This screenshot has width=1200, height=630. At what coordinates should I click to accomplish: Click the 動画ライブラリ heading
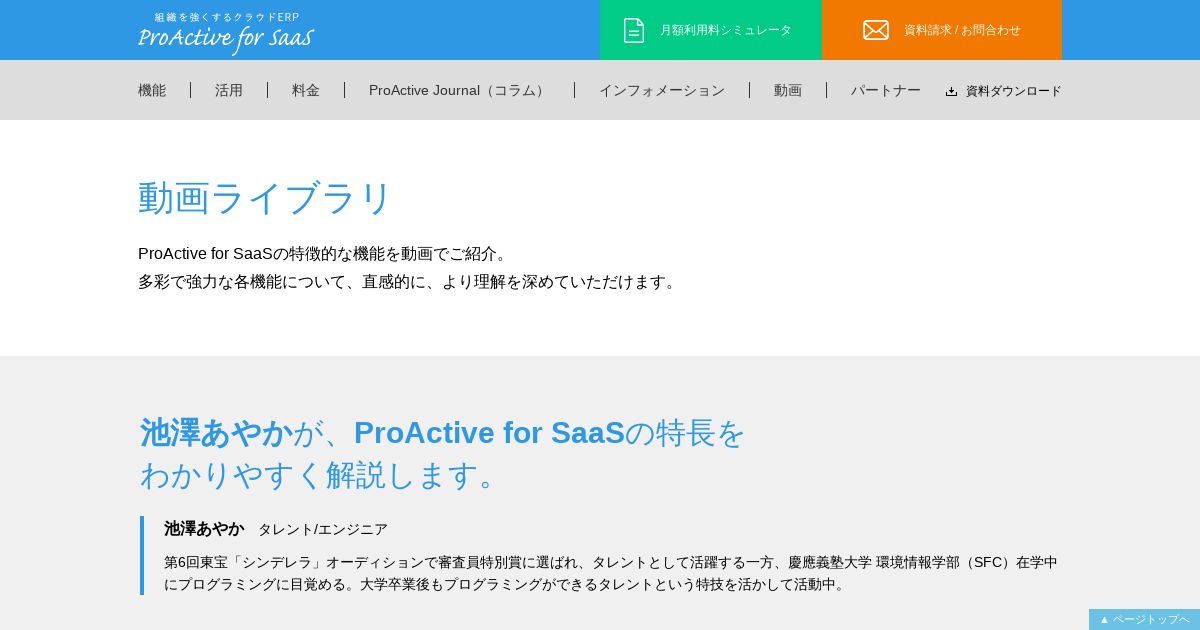(x=265, y=198)
